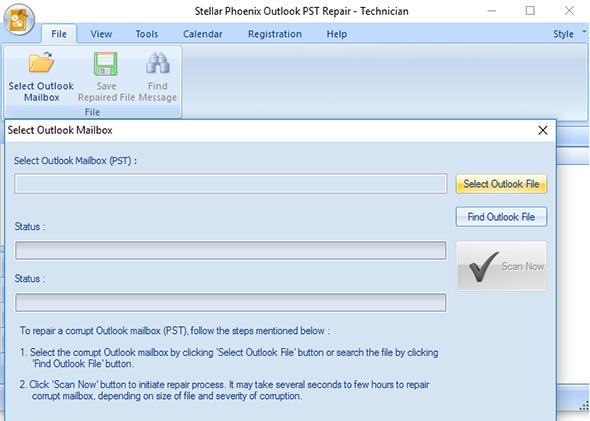
Task: Click the first Status progress bar
Action: coord(231,251)
